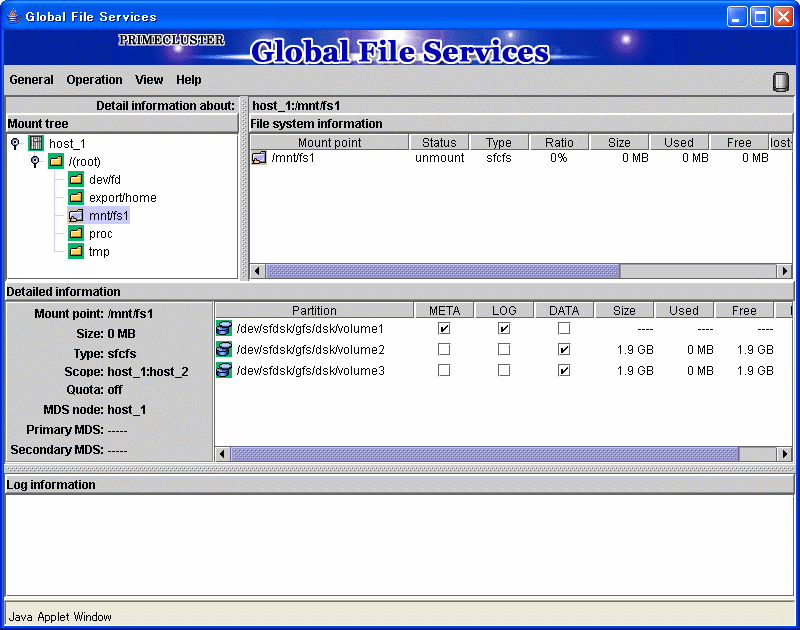Open the Help menu
800x630 pixels.
click(x=189, y=80)
